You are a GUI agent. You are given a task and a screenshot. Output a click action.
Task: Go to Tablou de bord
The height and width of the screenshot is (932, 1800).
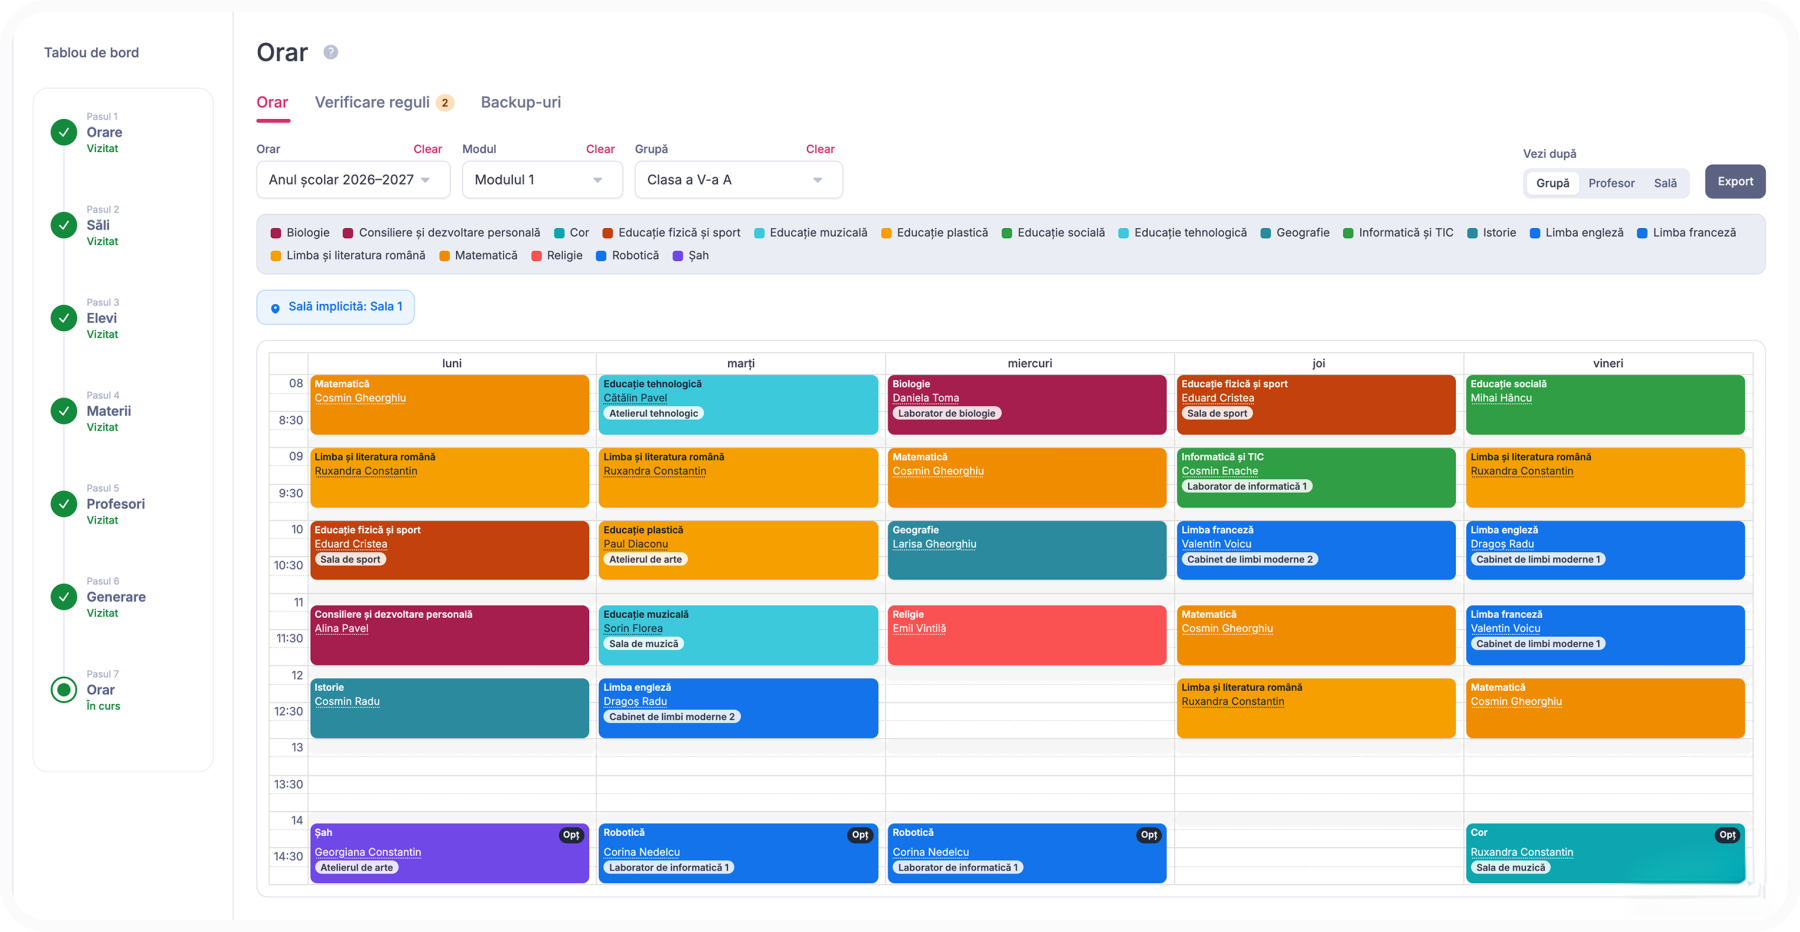[91, 52]
